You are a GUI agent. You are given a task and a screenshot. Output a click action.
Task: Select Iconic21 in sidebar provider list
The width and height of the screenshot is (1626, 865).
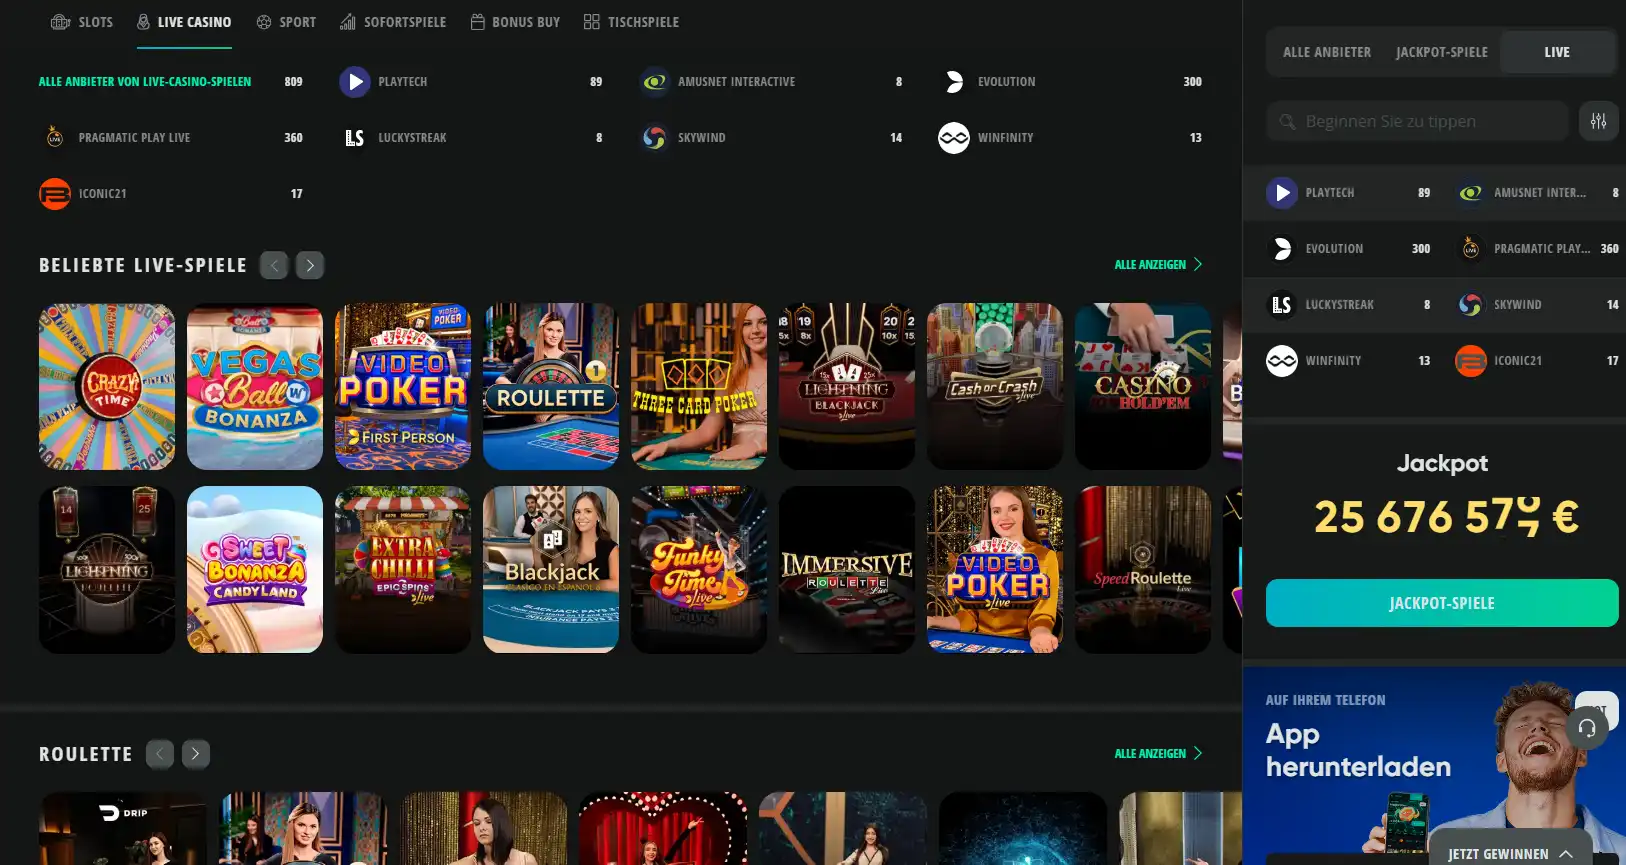[x=1538, y=361]
